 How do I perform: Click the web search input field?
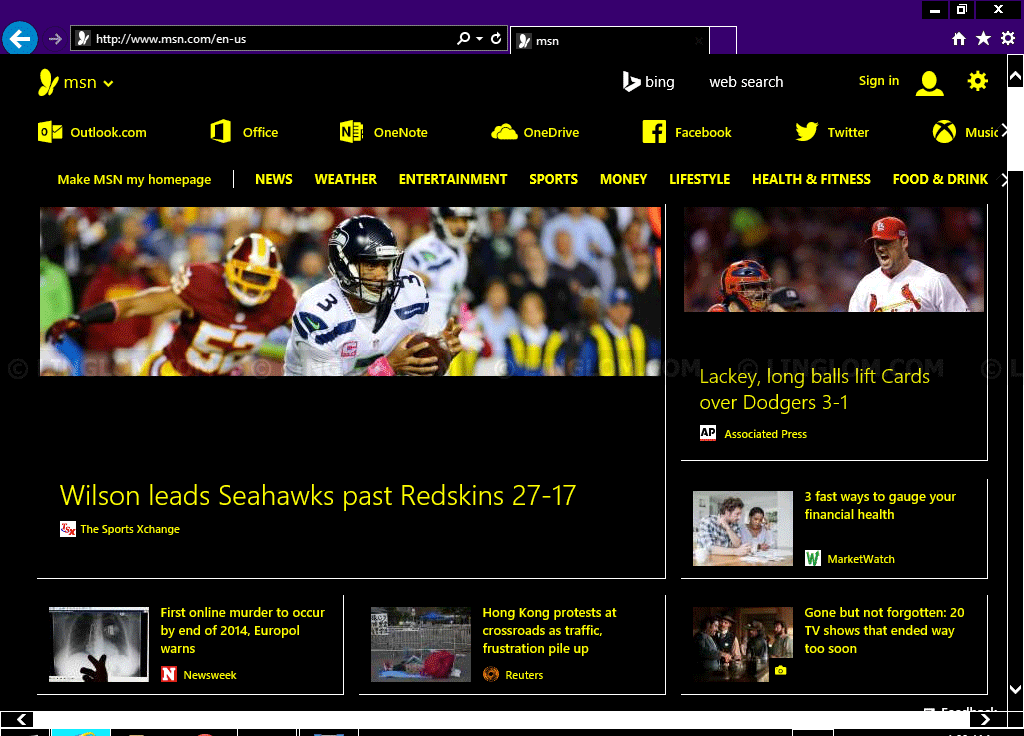746,82
